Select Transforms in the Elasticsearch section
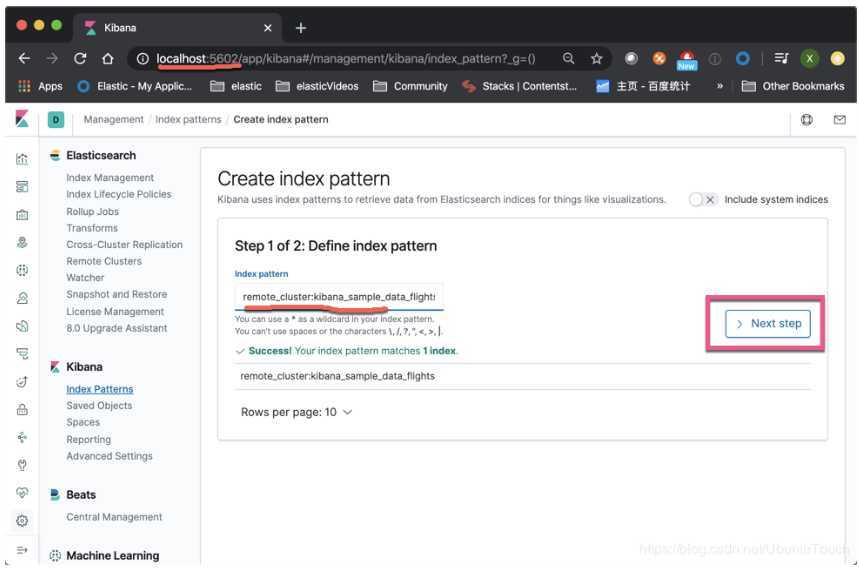 92,228
